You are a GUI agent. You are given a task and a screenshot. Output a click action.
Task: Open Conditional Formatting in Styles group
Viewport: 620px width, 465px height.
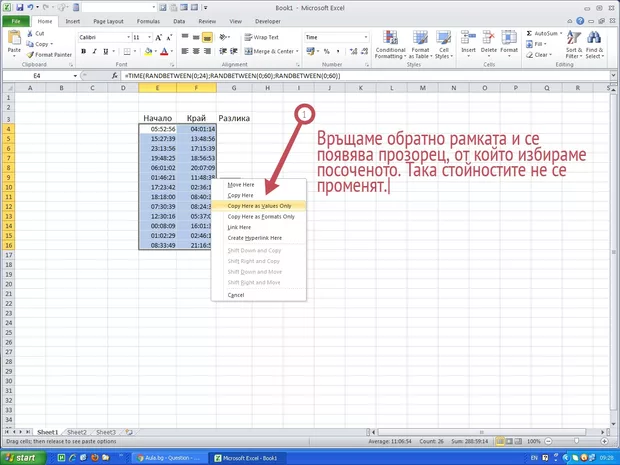[390, 40]
